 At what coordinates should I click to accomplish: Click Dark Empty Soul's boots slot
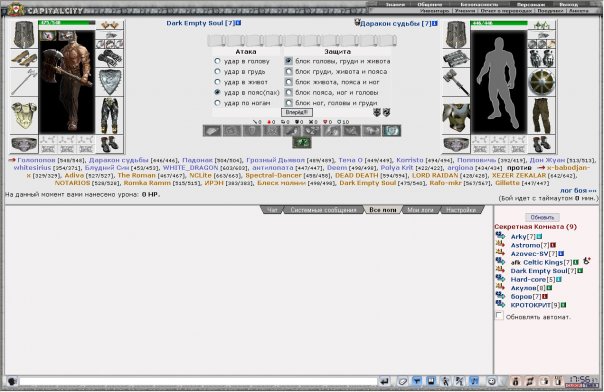[x=109, y=144]
